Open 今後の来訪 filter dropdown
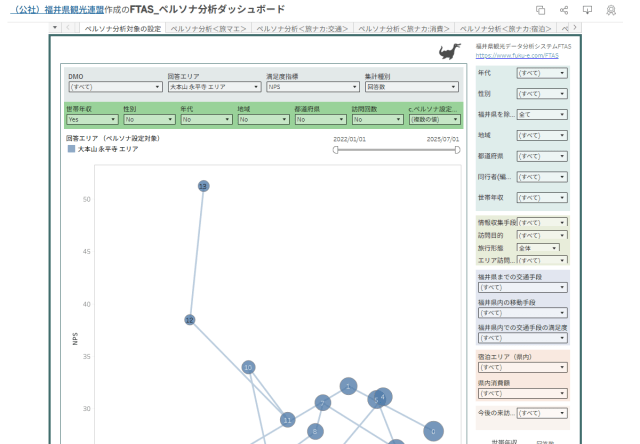The width and height of the screenshot is (640, 444). coord(542,413)
